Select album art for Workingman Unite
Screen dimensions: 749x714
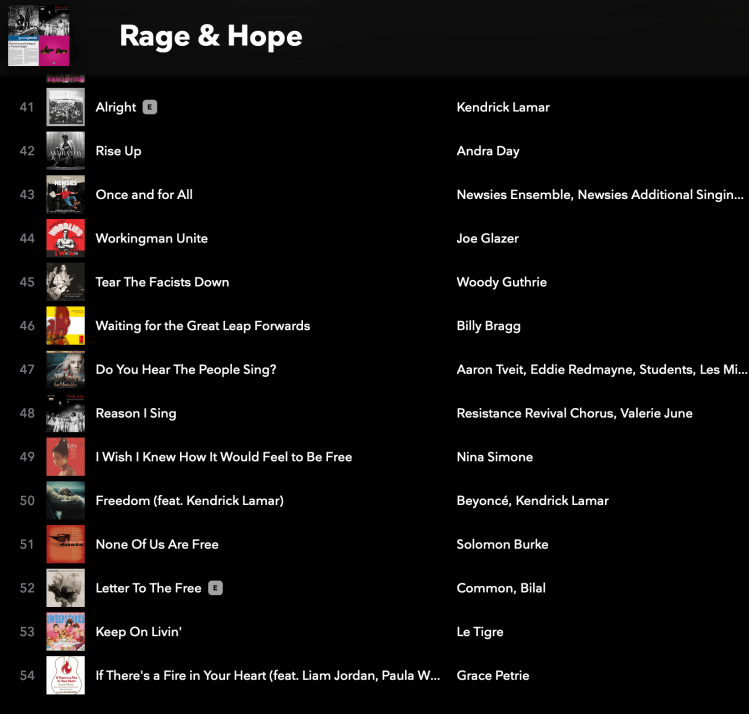point(65,238)
